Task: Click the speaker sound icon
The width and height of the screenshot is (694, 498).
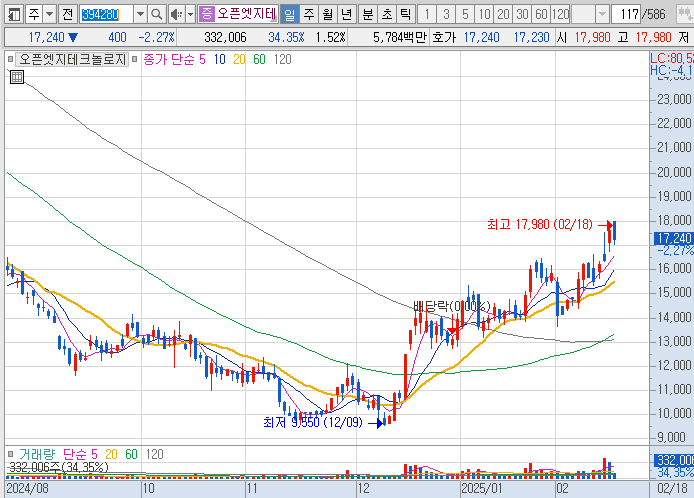Action: 177,15
